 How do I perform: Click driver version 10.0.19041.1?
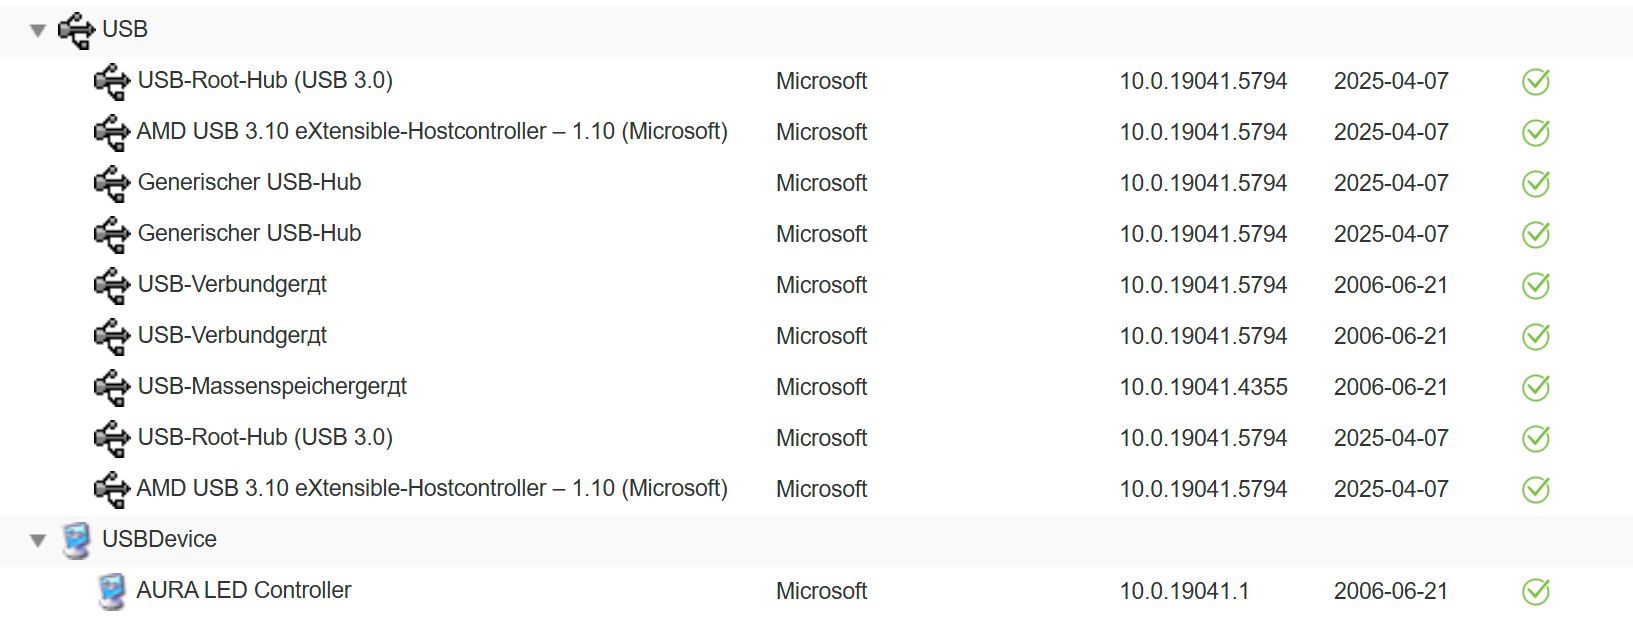pyautogui.click(x=1184, y=591)
